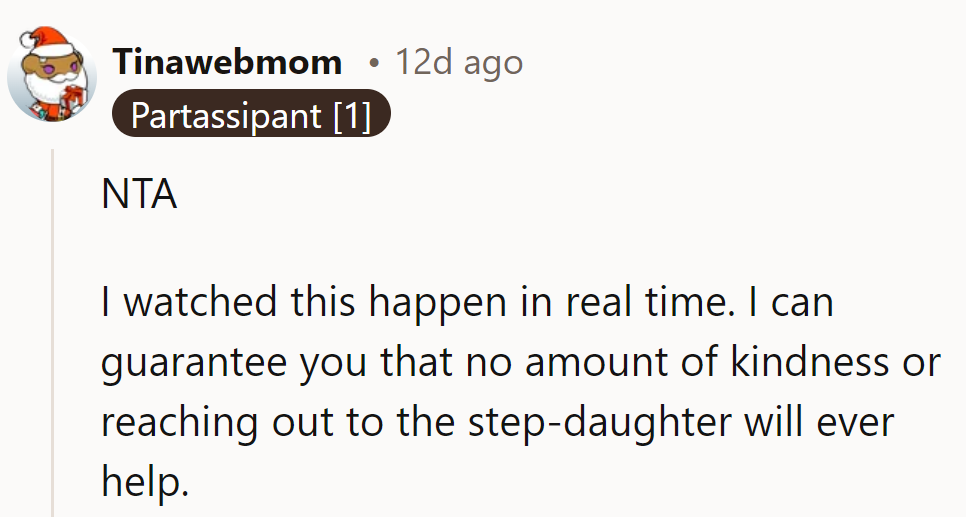Click the NTA verdict text
The width and height of the screenshot is (966, 517).
(x=139, y=195)
